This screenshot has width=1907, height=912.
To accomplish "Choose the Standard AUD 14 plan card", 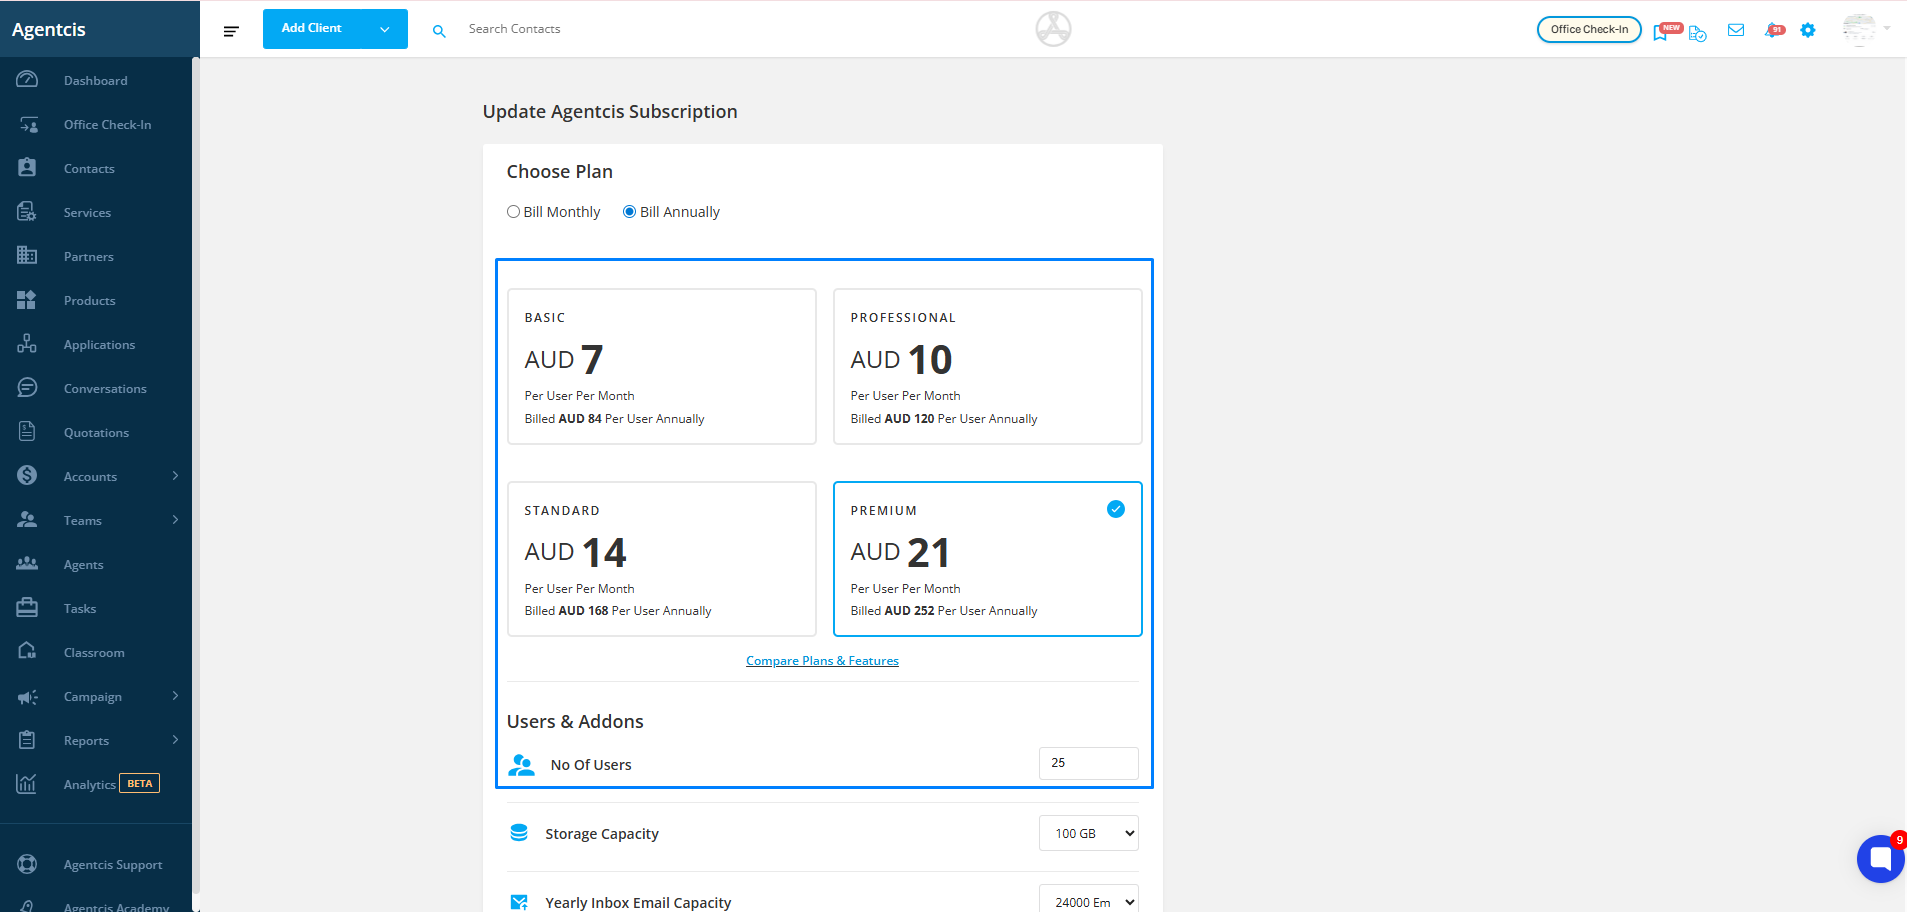I will [x=662, y=559].
